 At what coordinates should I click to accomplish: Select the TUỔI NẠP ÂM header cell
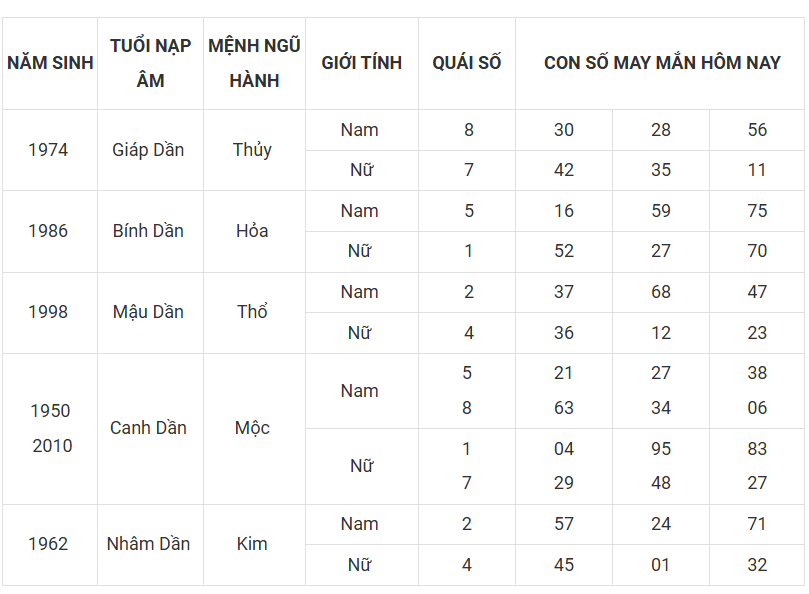[x=150, y=63]
